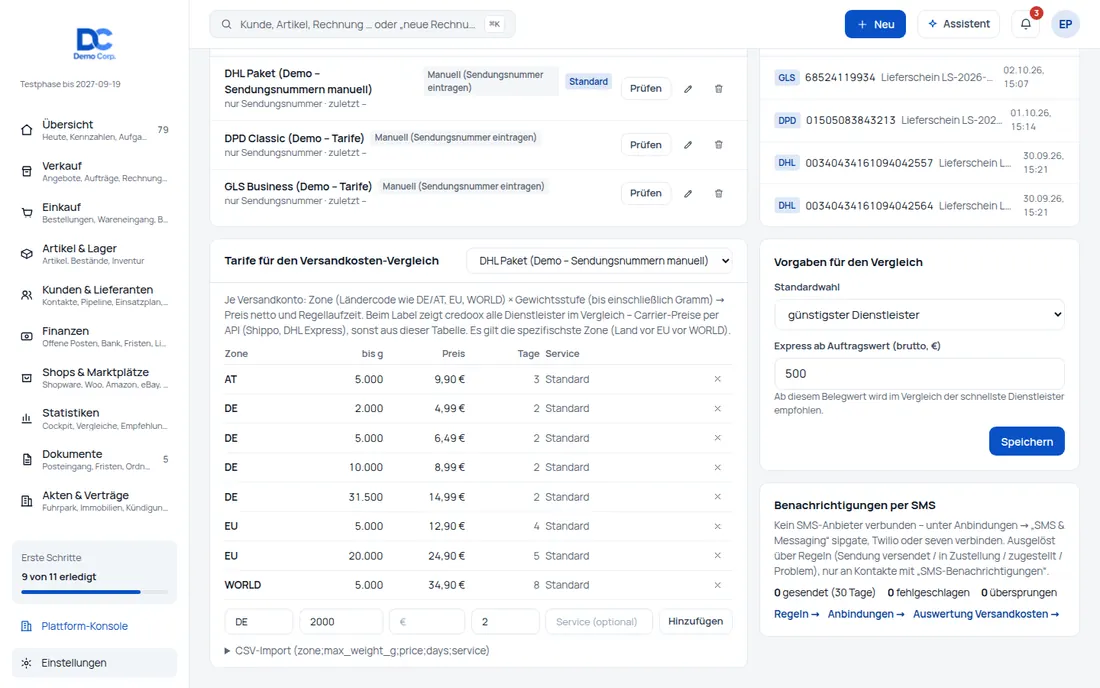Viewport: 1100px width, 688px height.
Task: Remove the DE 10.000 tariff row
Action: (717, 468)
